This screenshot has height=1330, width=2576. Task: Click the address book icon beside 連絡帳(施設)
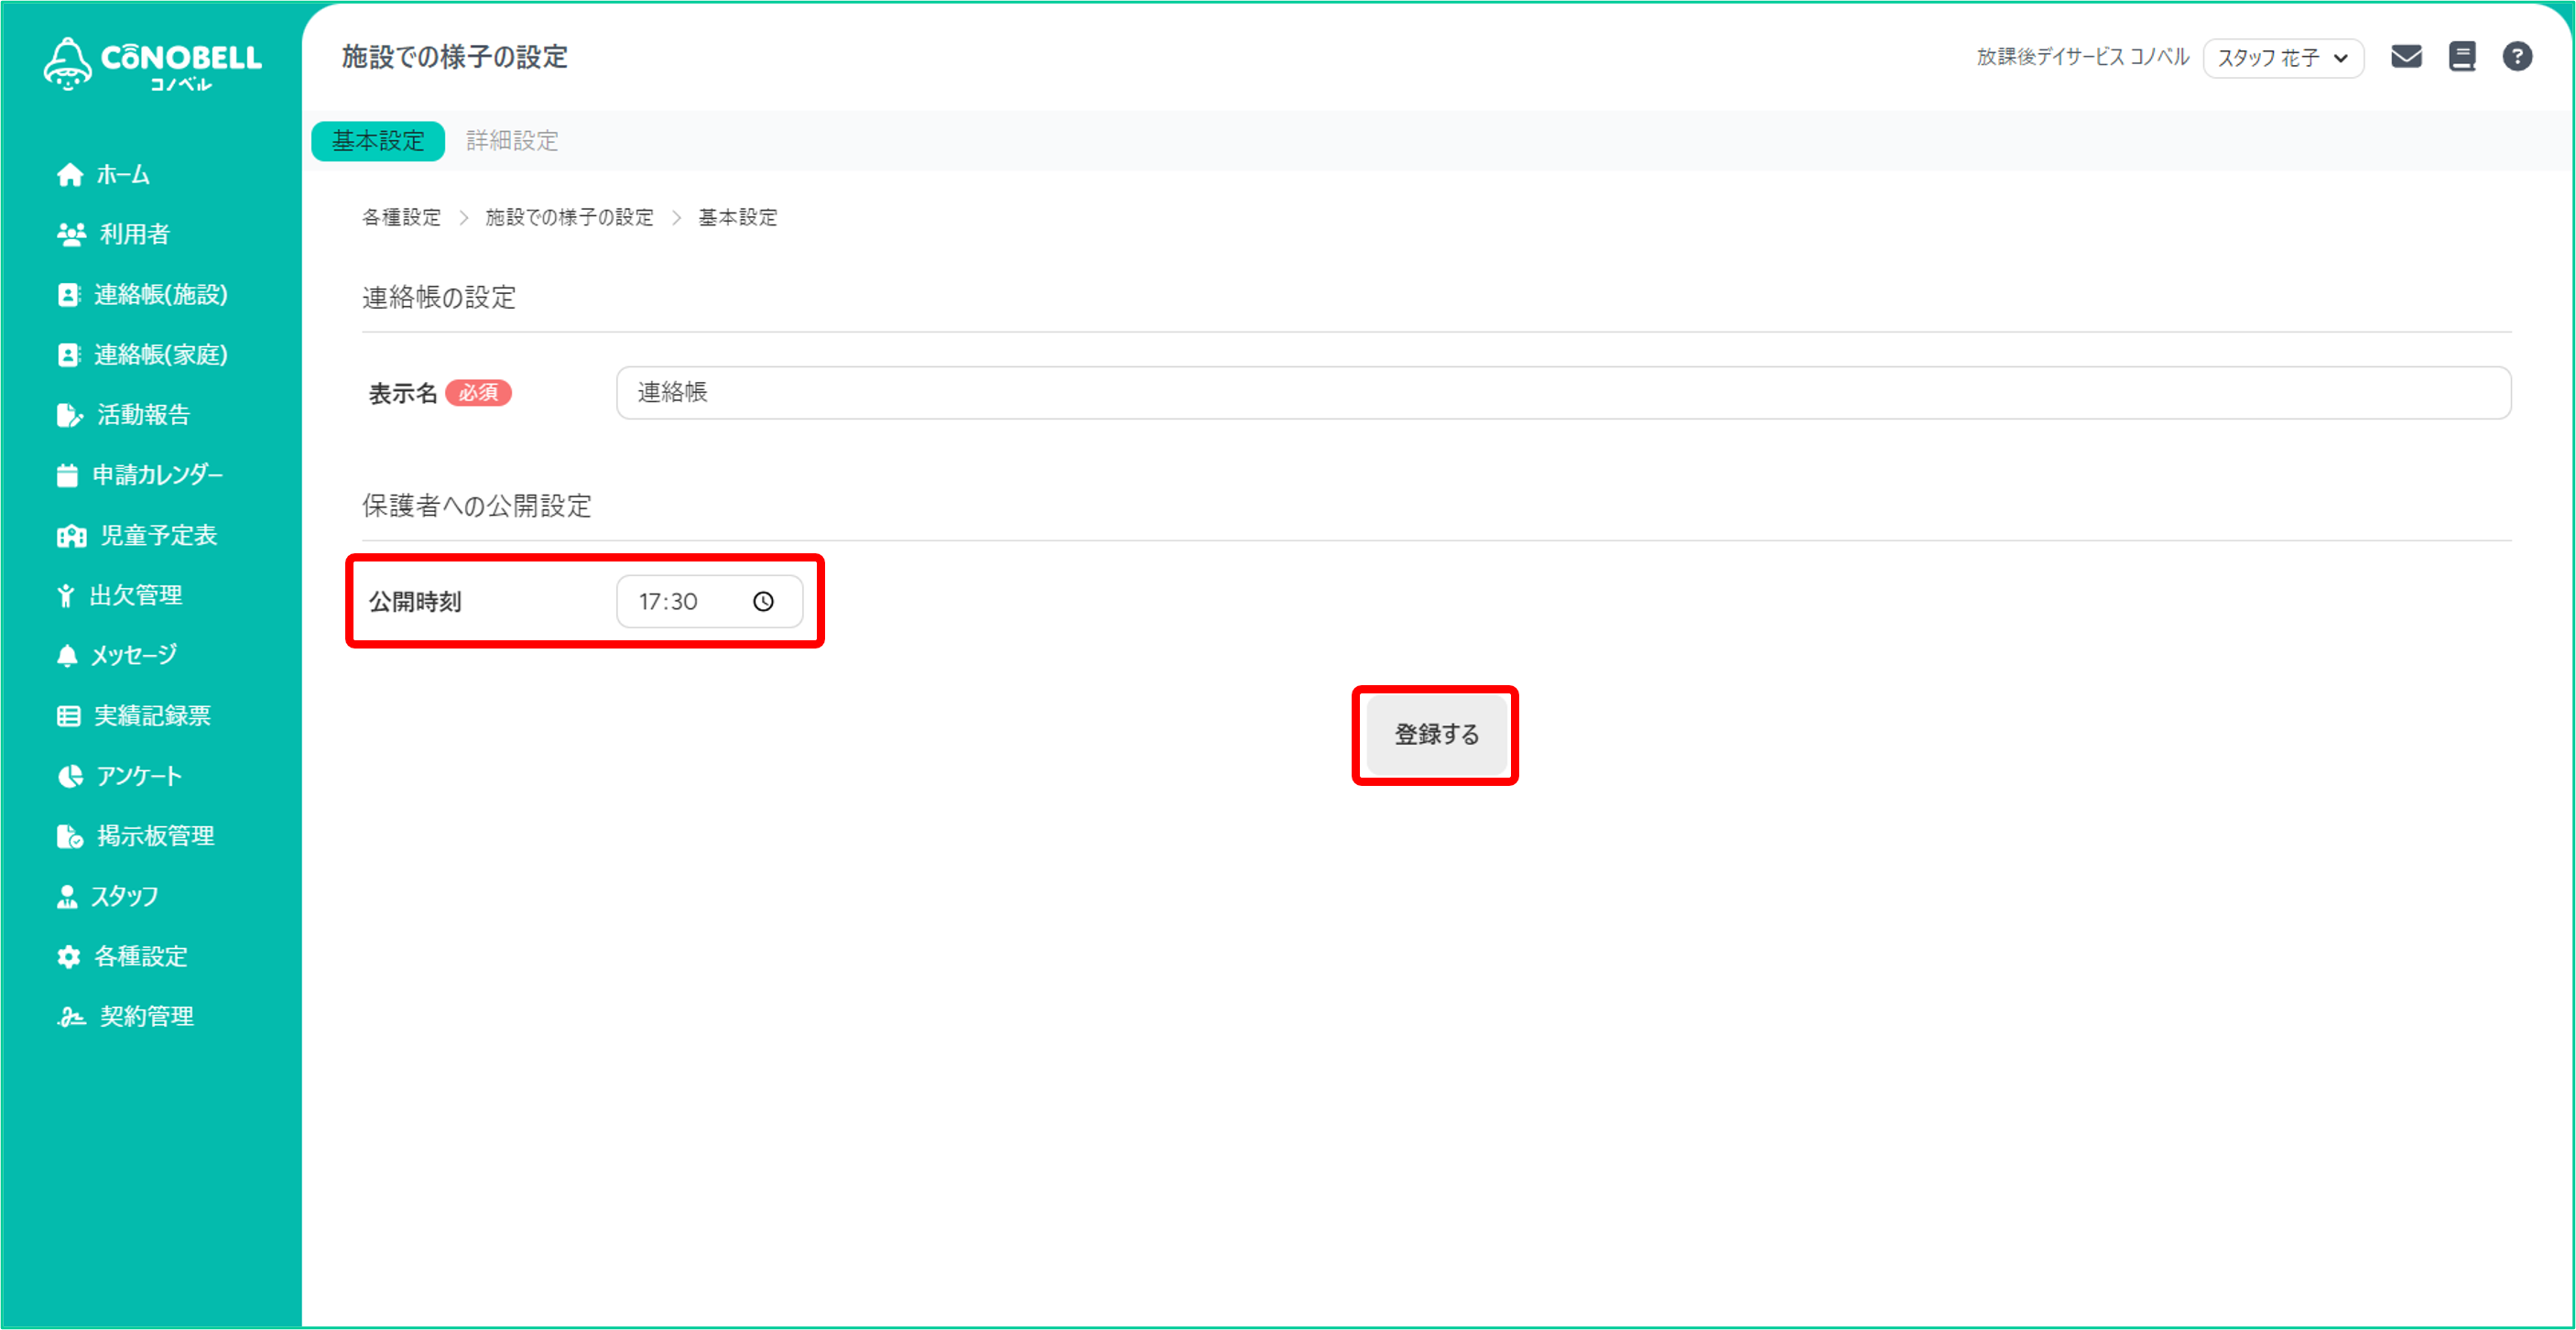(68, 295)
